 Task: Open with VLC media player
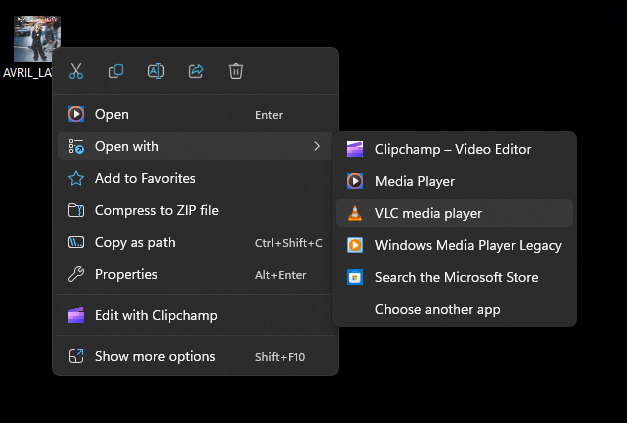(454, 213)
